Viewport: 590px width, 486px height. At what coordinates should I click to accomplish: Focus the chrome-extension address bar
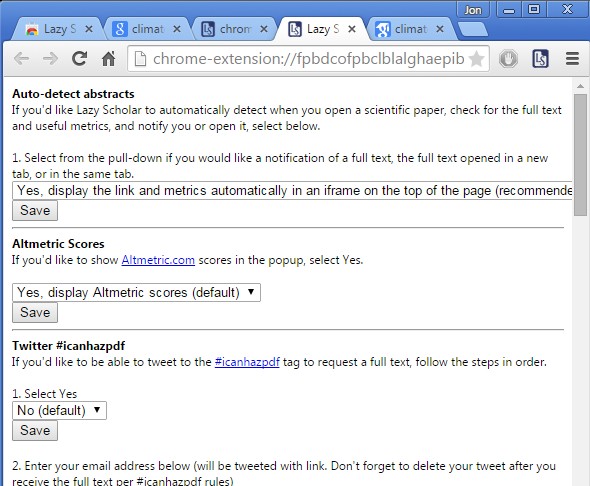tap(308, 59)
